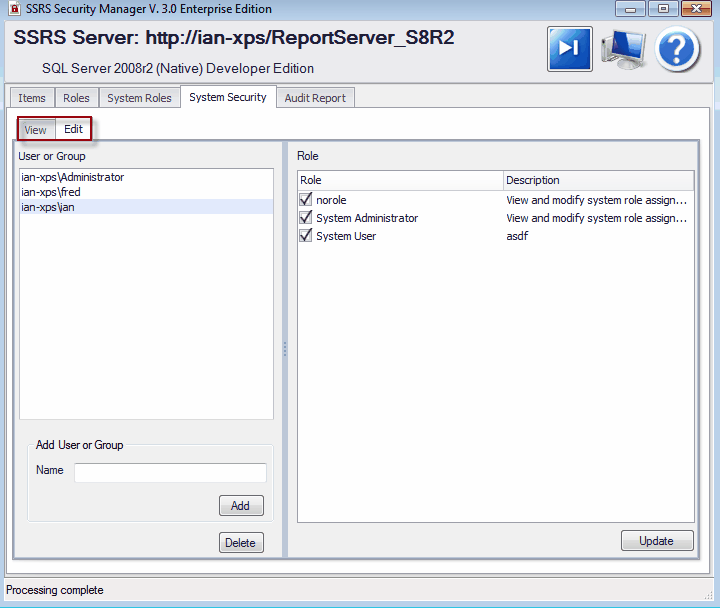Screen dimensions: 720x608
Task: Click the System User role name
Action: coord(346,236)
